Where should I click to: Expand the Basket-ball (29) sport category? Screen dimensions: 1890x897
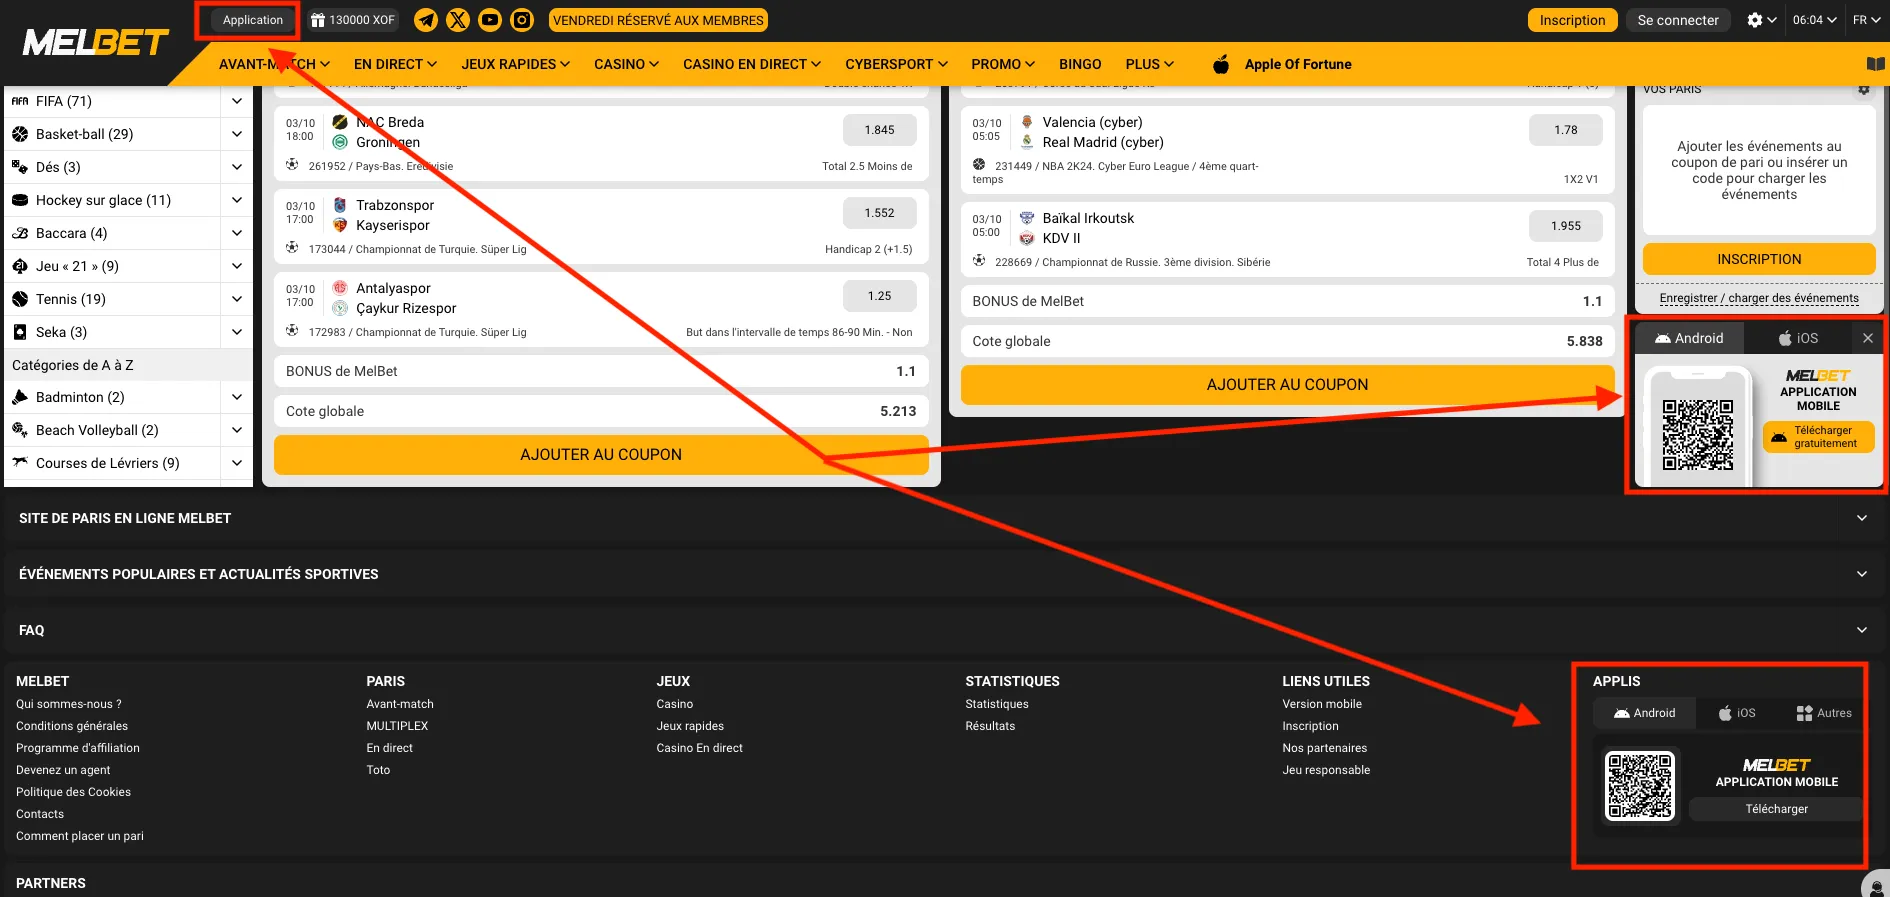237,134
